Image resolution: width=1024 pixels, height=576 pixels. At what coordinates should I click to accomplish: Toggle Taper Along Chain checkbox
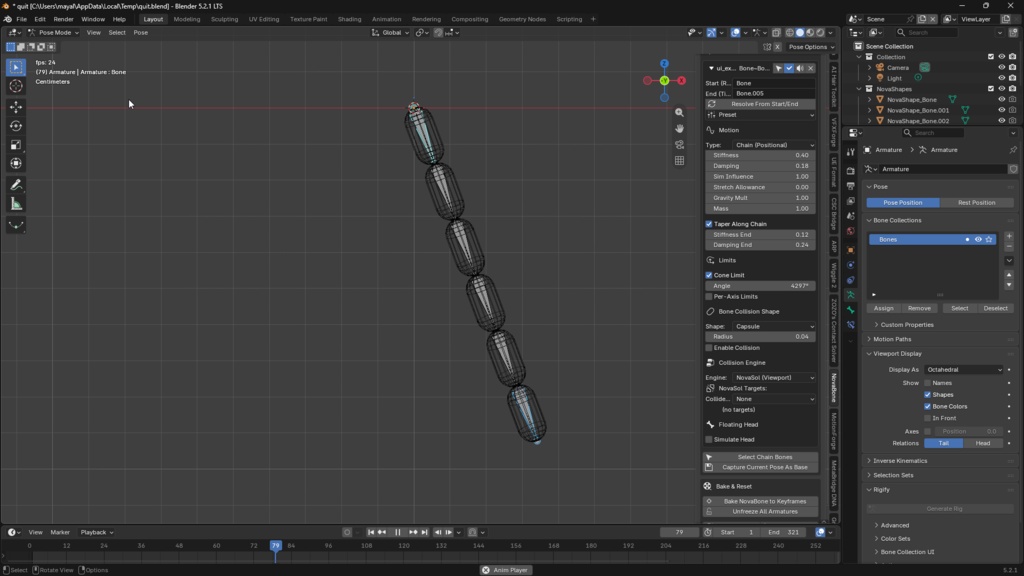coord(709,224)
